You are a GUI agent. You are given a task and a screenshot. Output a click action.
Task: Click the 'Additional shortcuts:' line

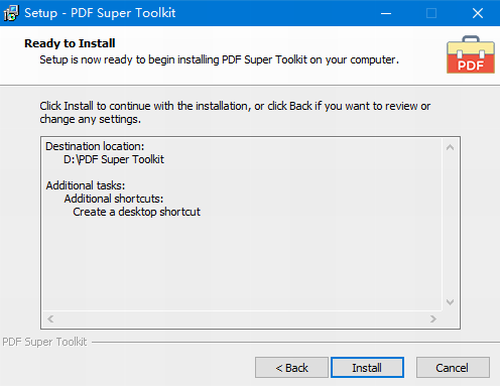click(114, 199)
